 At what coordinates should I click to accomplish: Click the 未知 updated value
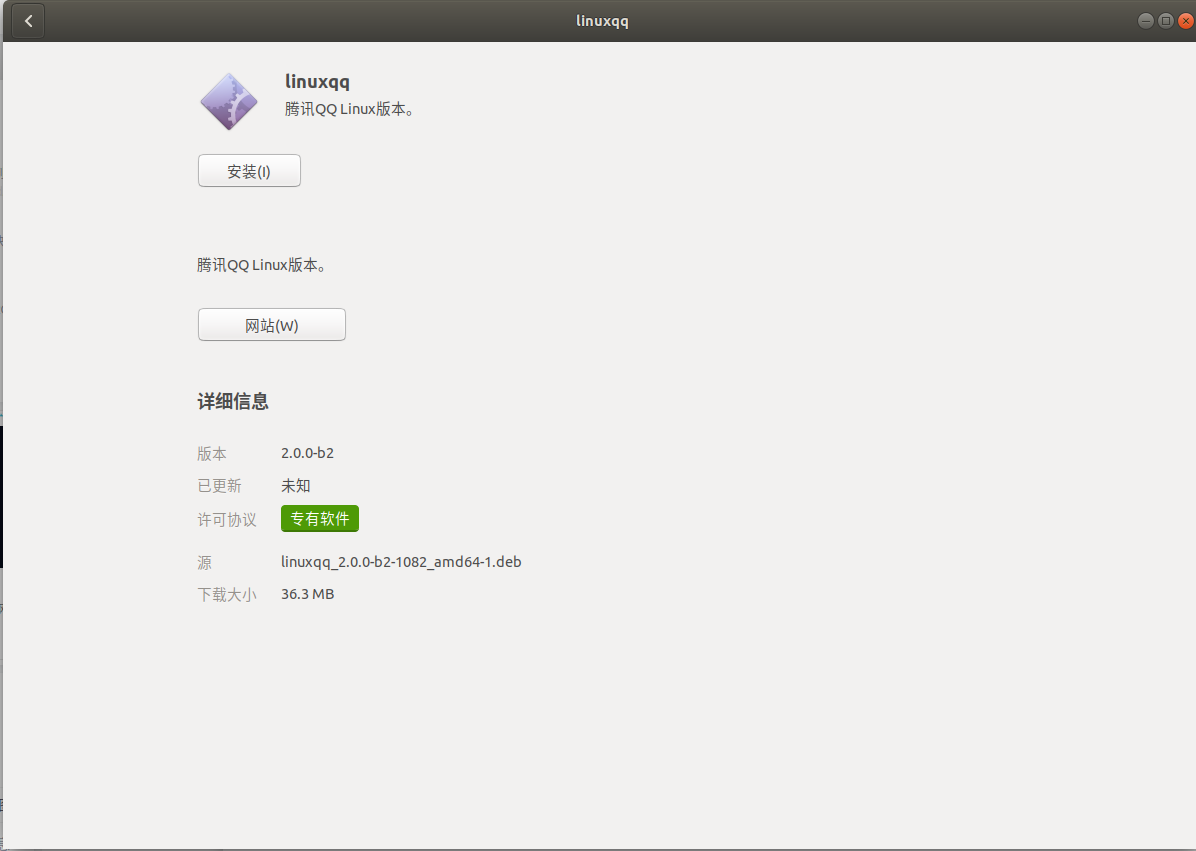click(296, 486)
